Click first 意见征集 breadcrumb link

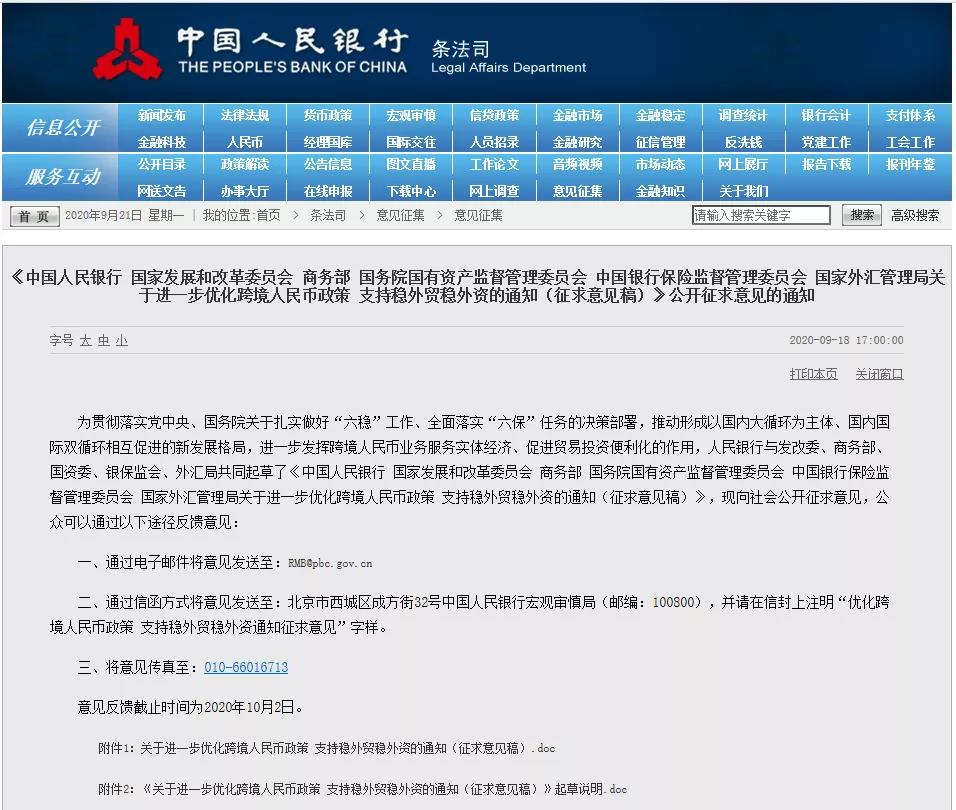(x=400, y=215)
